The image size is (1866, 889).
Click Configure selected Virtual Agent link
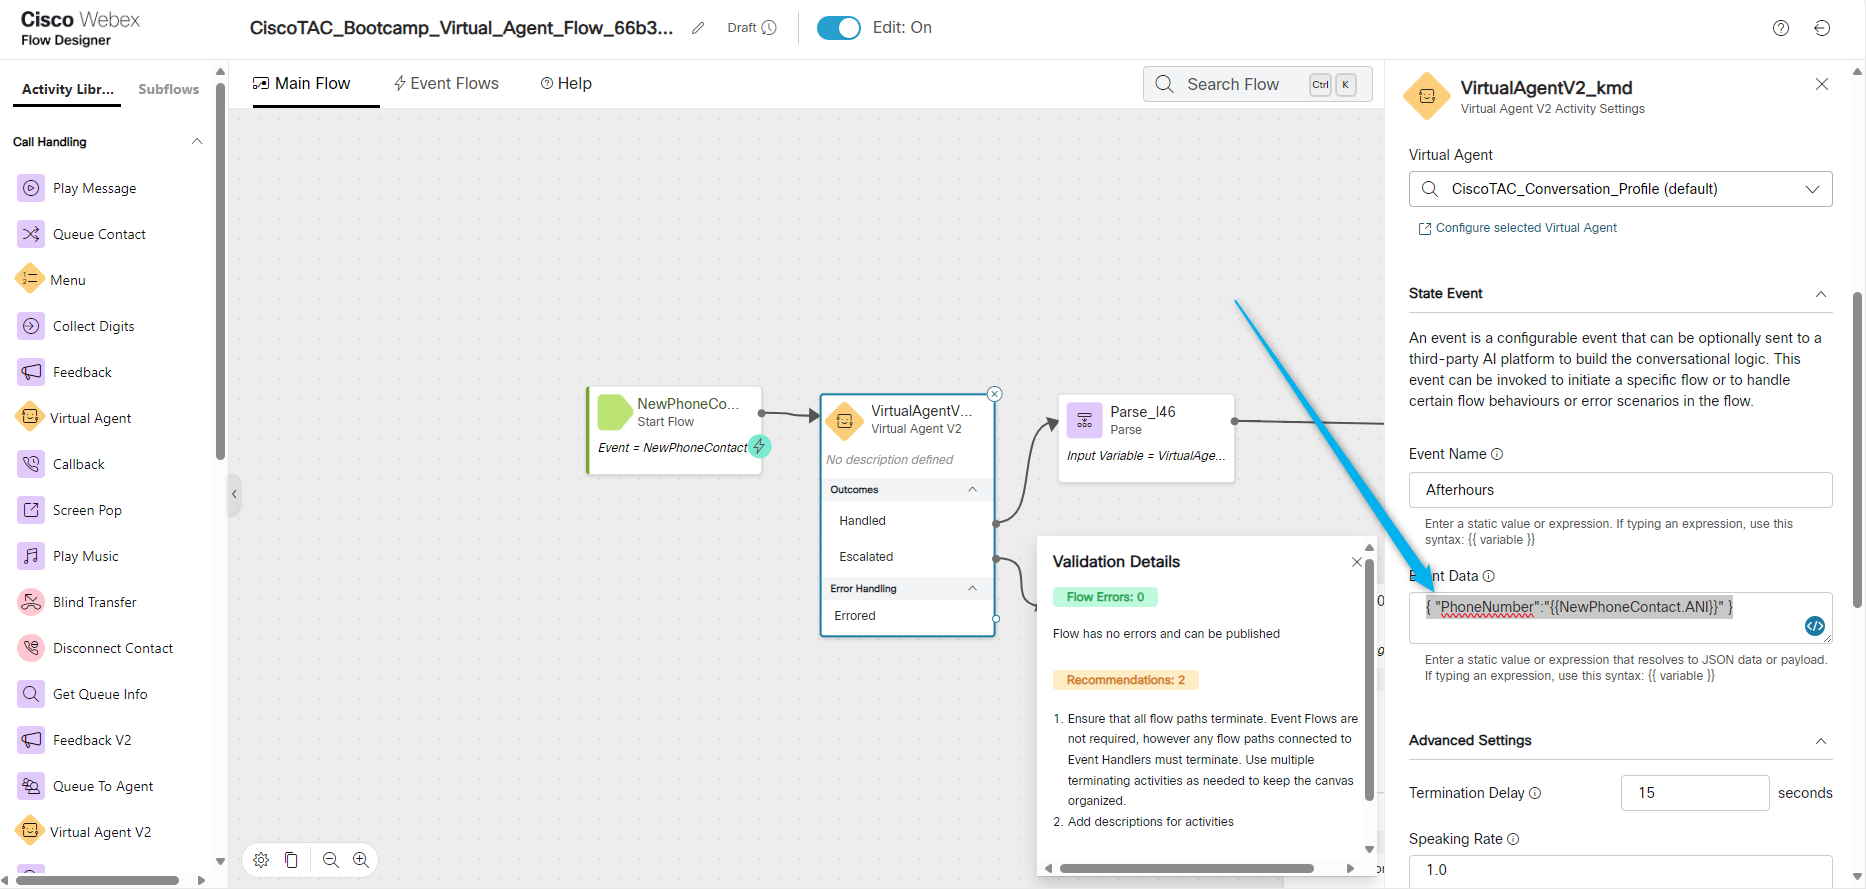point(1518,228)
